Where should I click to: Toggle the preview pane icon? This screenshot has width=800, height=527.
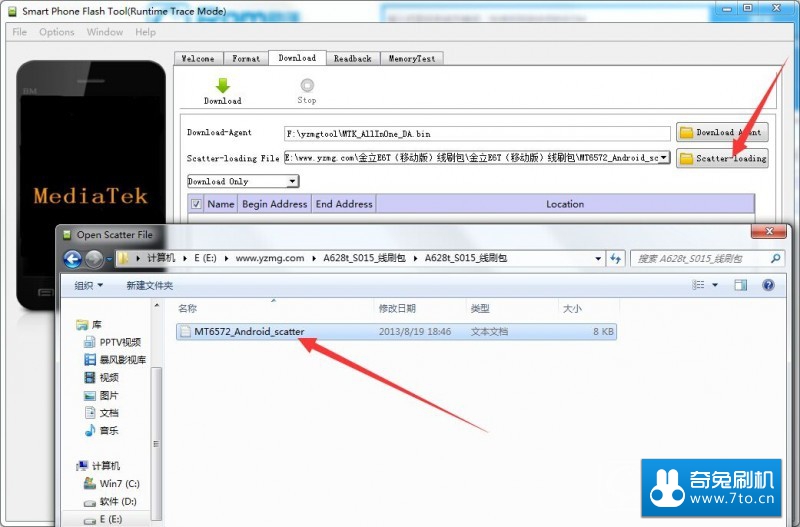740,285
